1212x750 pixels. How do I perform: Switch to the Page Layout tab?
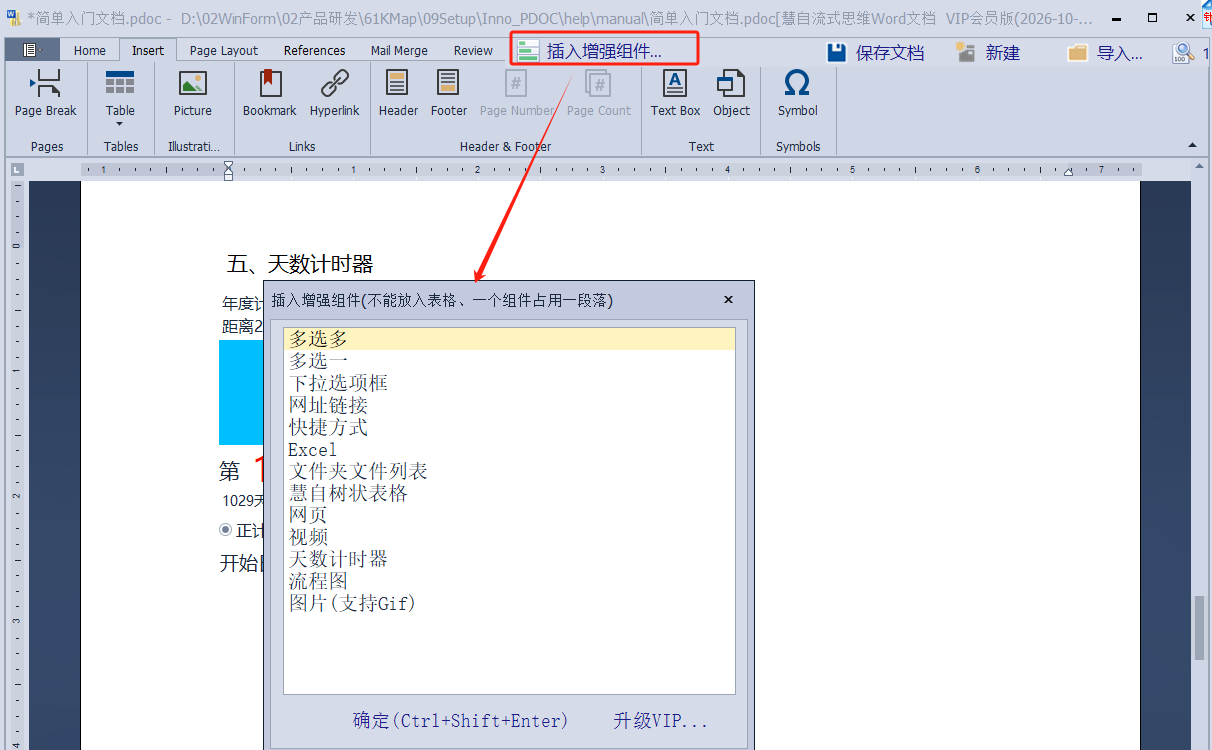tap(223, 51)
